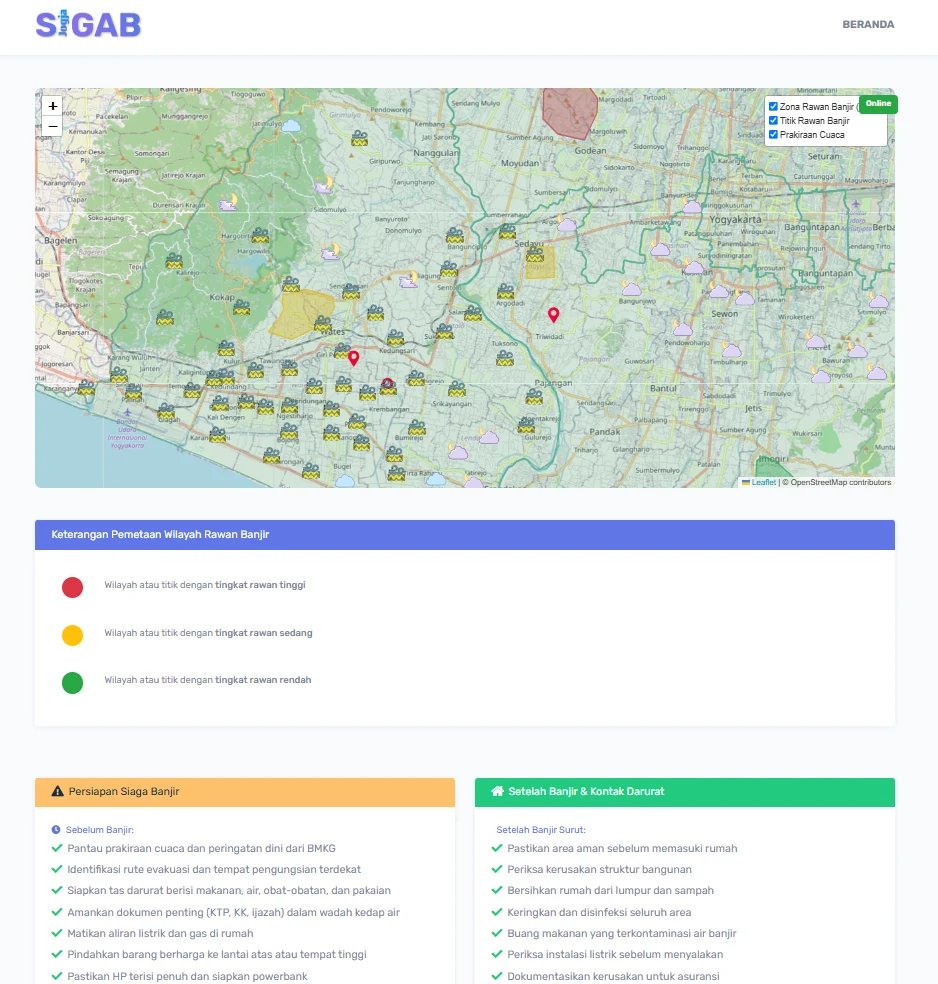Screen dimensions: 938x984
Task: Toggle the Titik Rawan Banjir checkbox
Action: (773, 120)
